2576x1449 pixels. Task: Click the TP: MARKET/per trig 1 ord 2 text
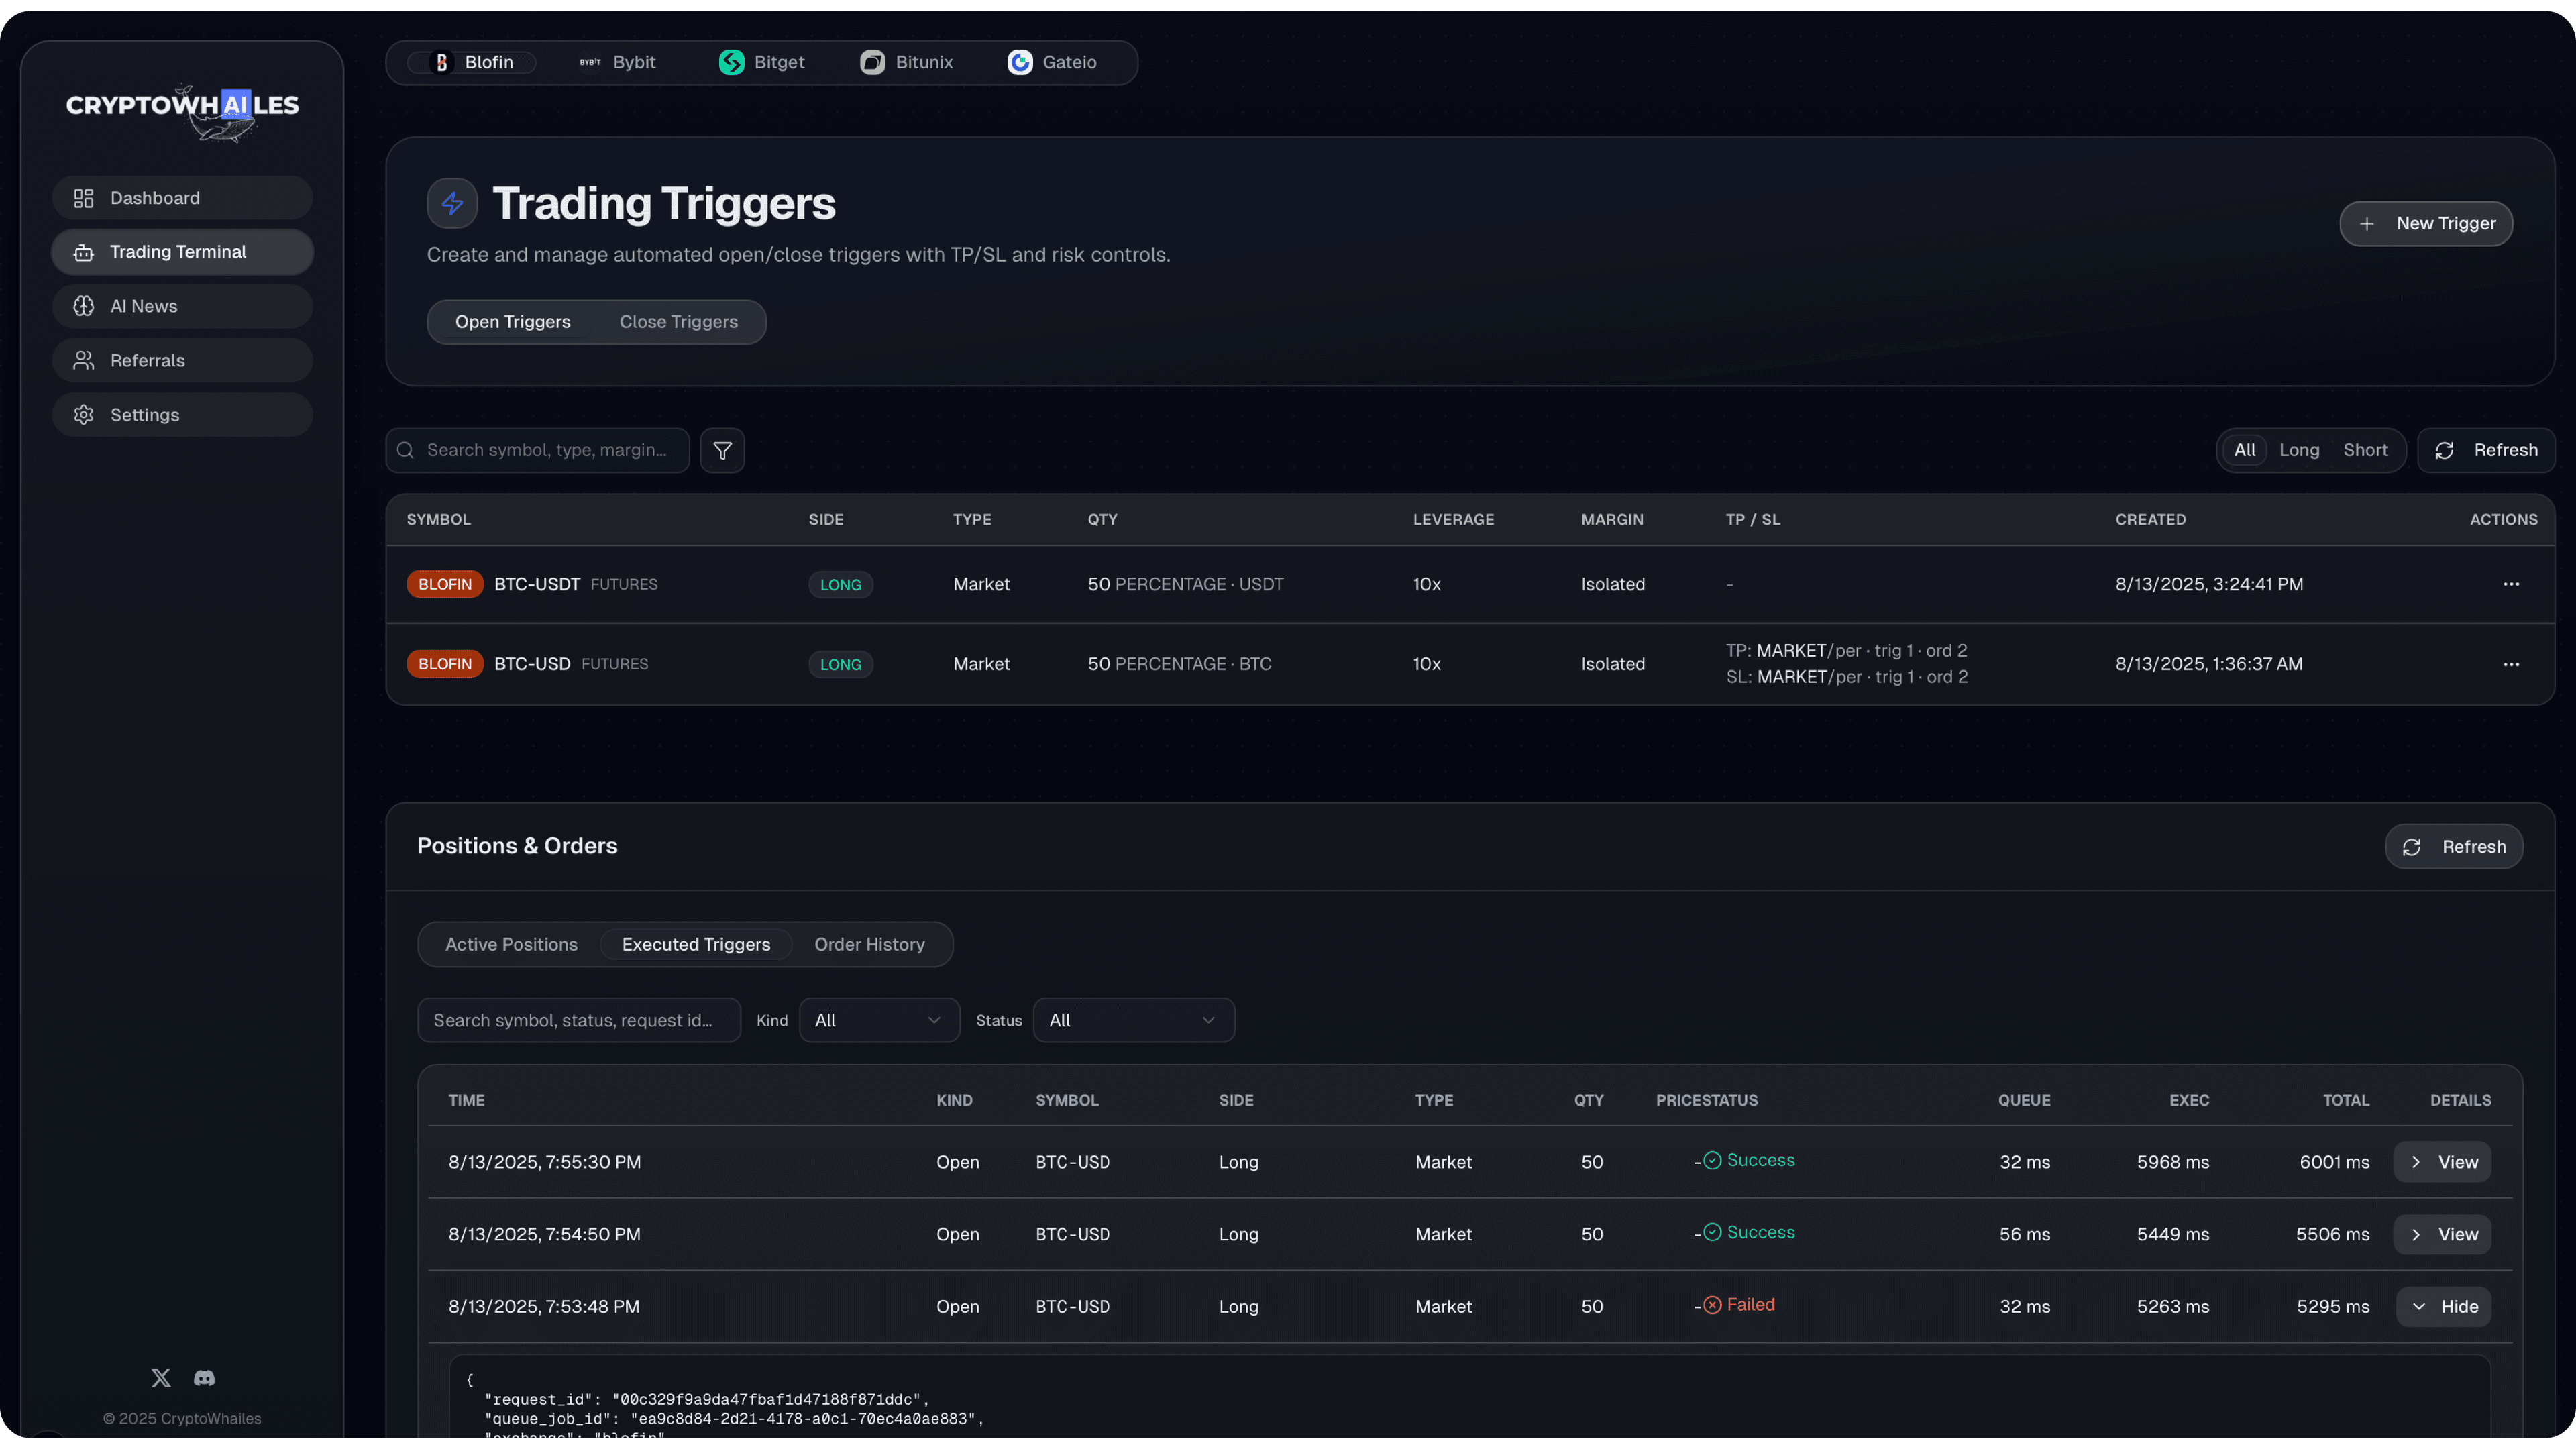[x=1846, y=651]
